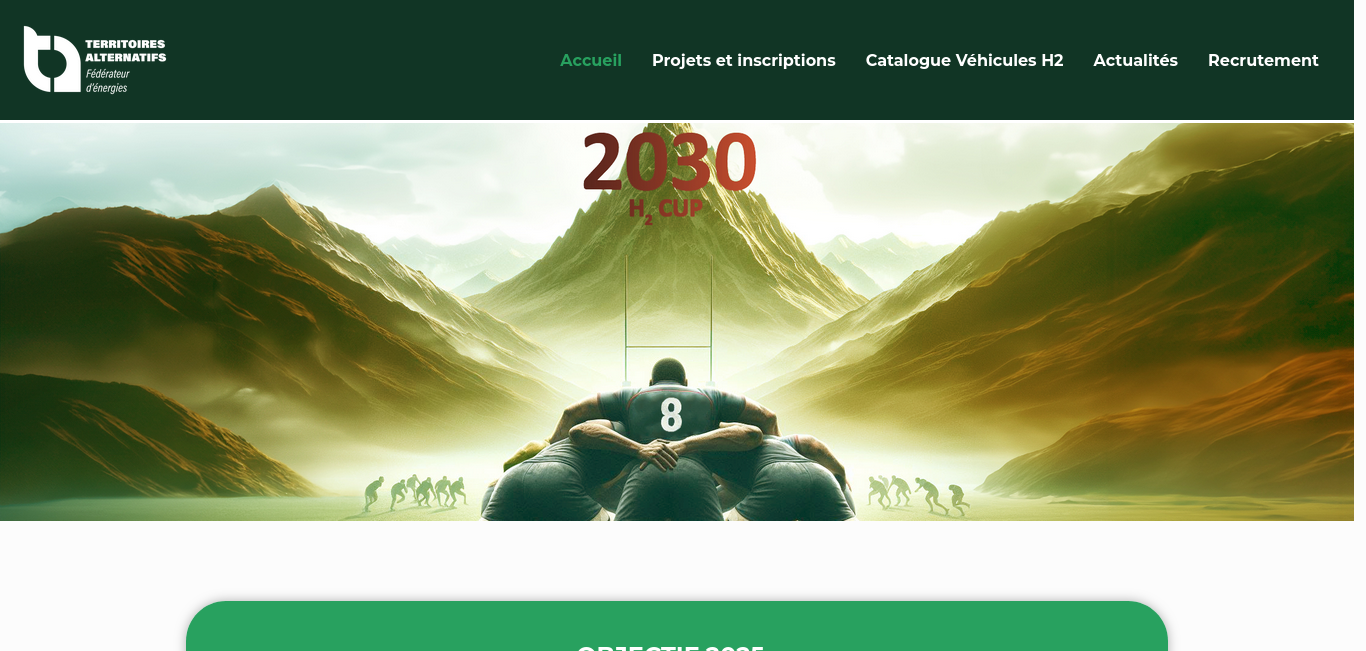Click the H2 CUP text logo

(x=666, y=210)
